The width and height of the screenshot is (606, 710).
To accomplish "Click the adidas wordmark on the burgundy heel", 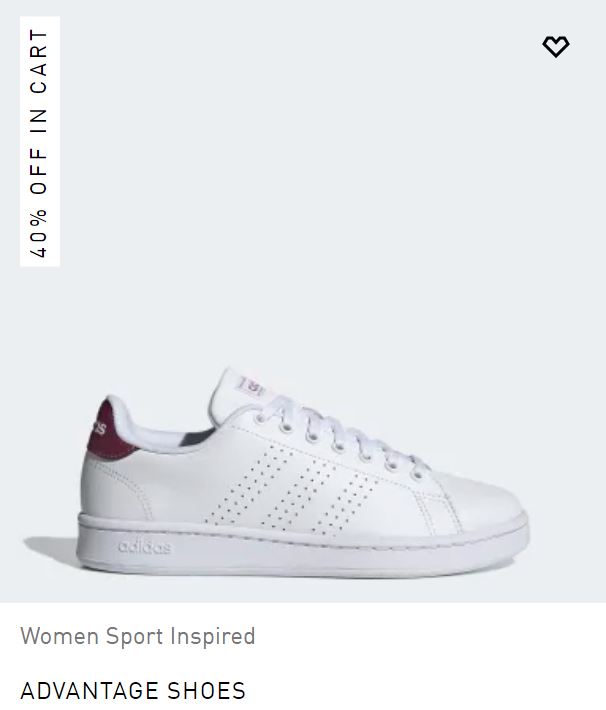I will pyautogui.click(x=98, y=427).
